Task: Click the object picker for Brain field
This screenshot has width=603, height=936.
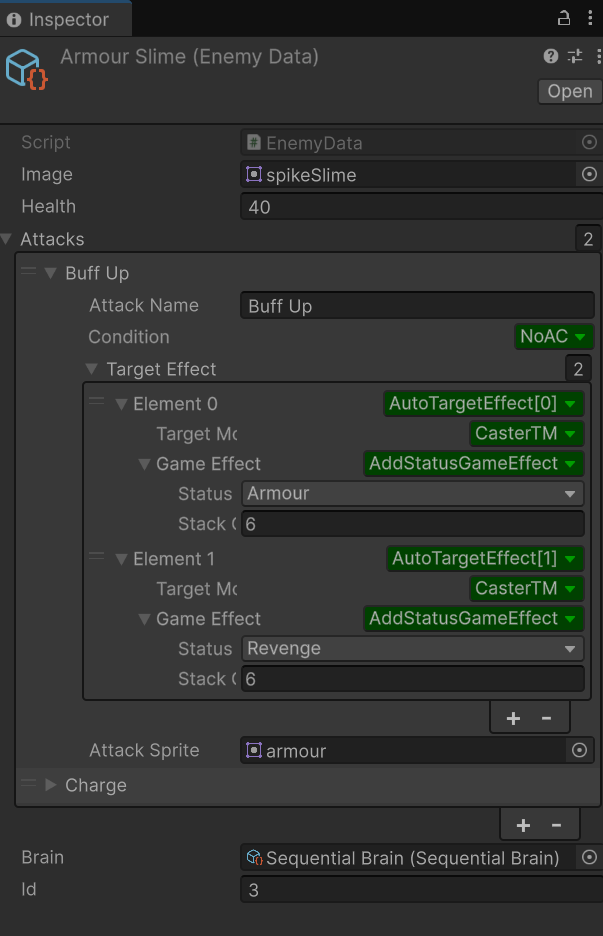Action: pyautogui.click(x=589, y=857)
